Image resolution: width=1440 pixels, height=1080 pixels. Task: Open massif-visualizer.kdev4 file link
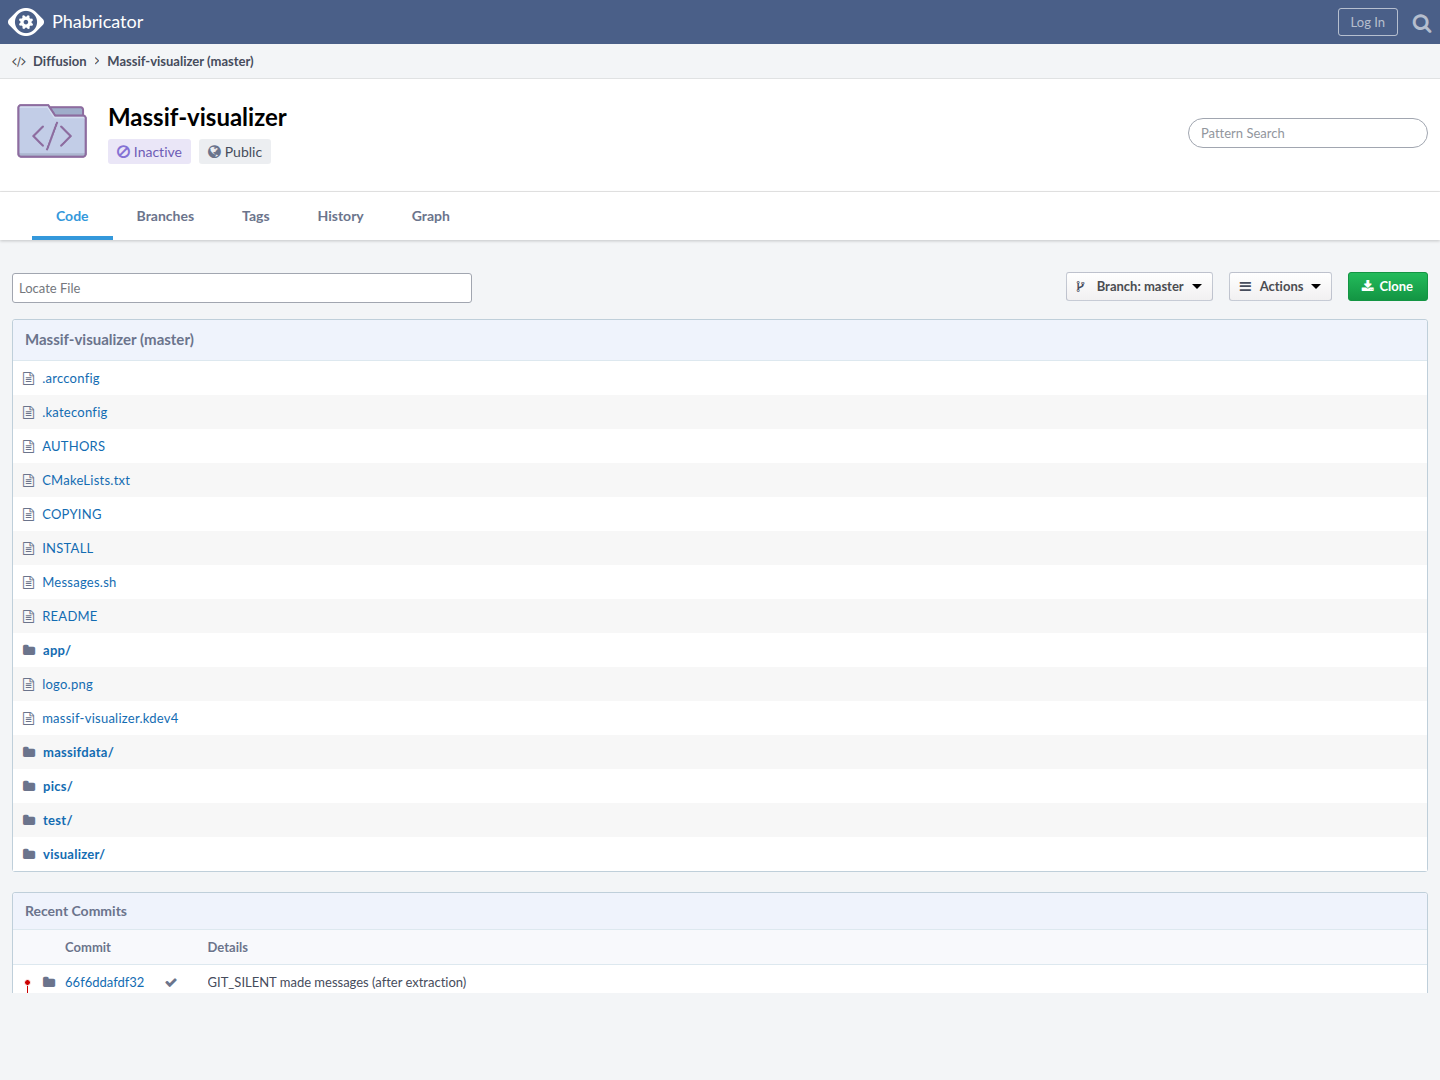coord(110,719)
